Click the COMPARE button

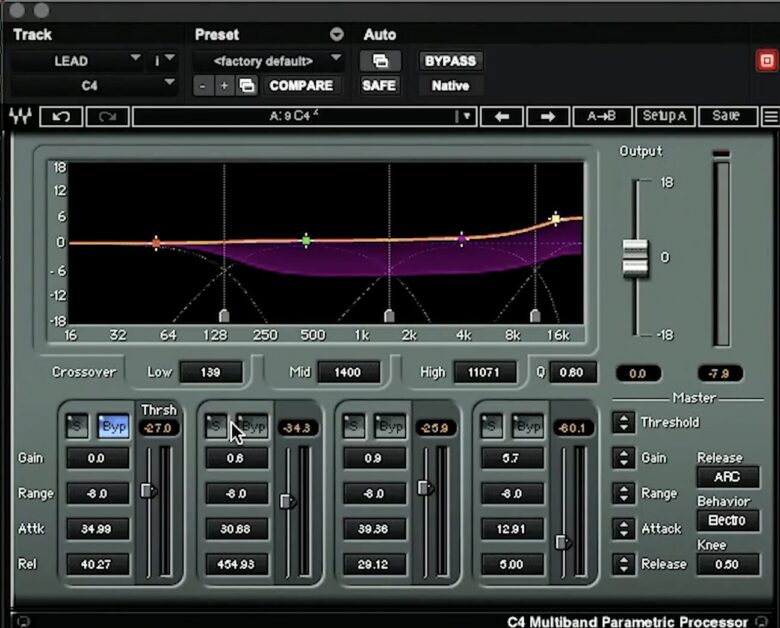301,86
